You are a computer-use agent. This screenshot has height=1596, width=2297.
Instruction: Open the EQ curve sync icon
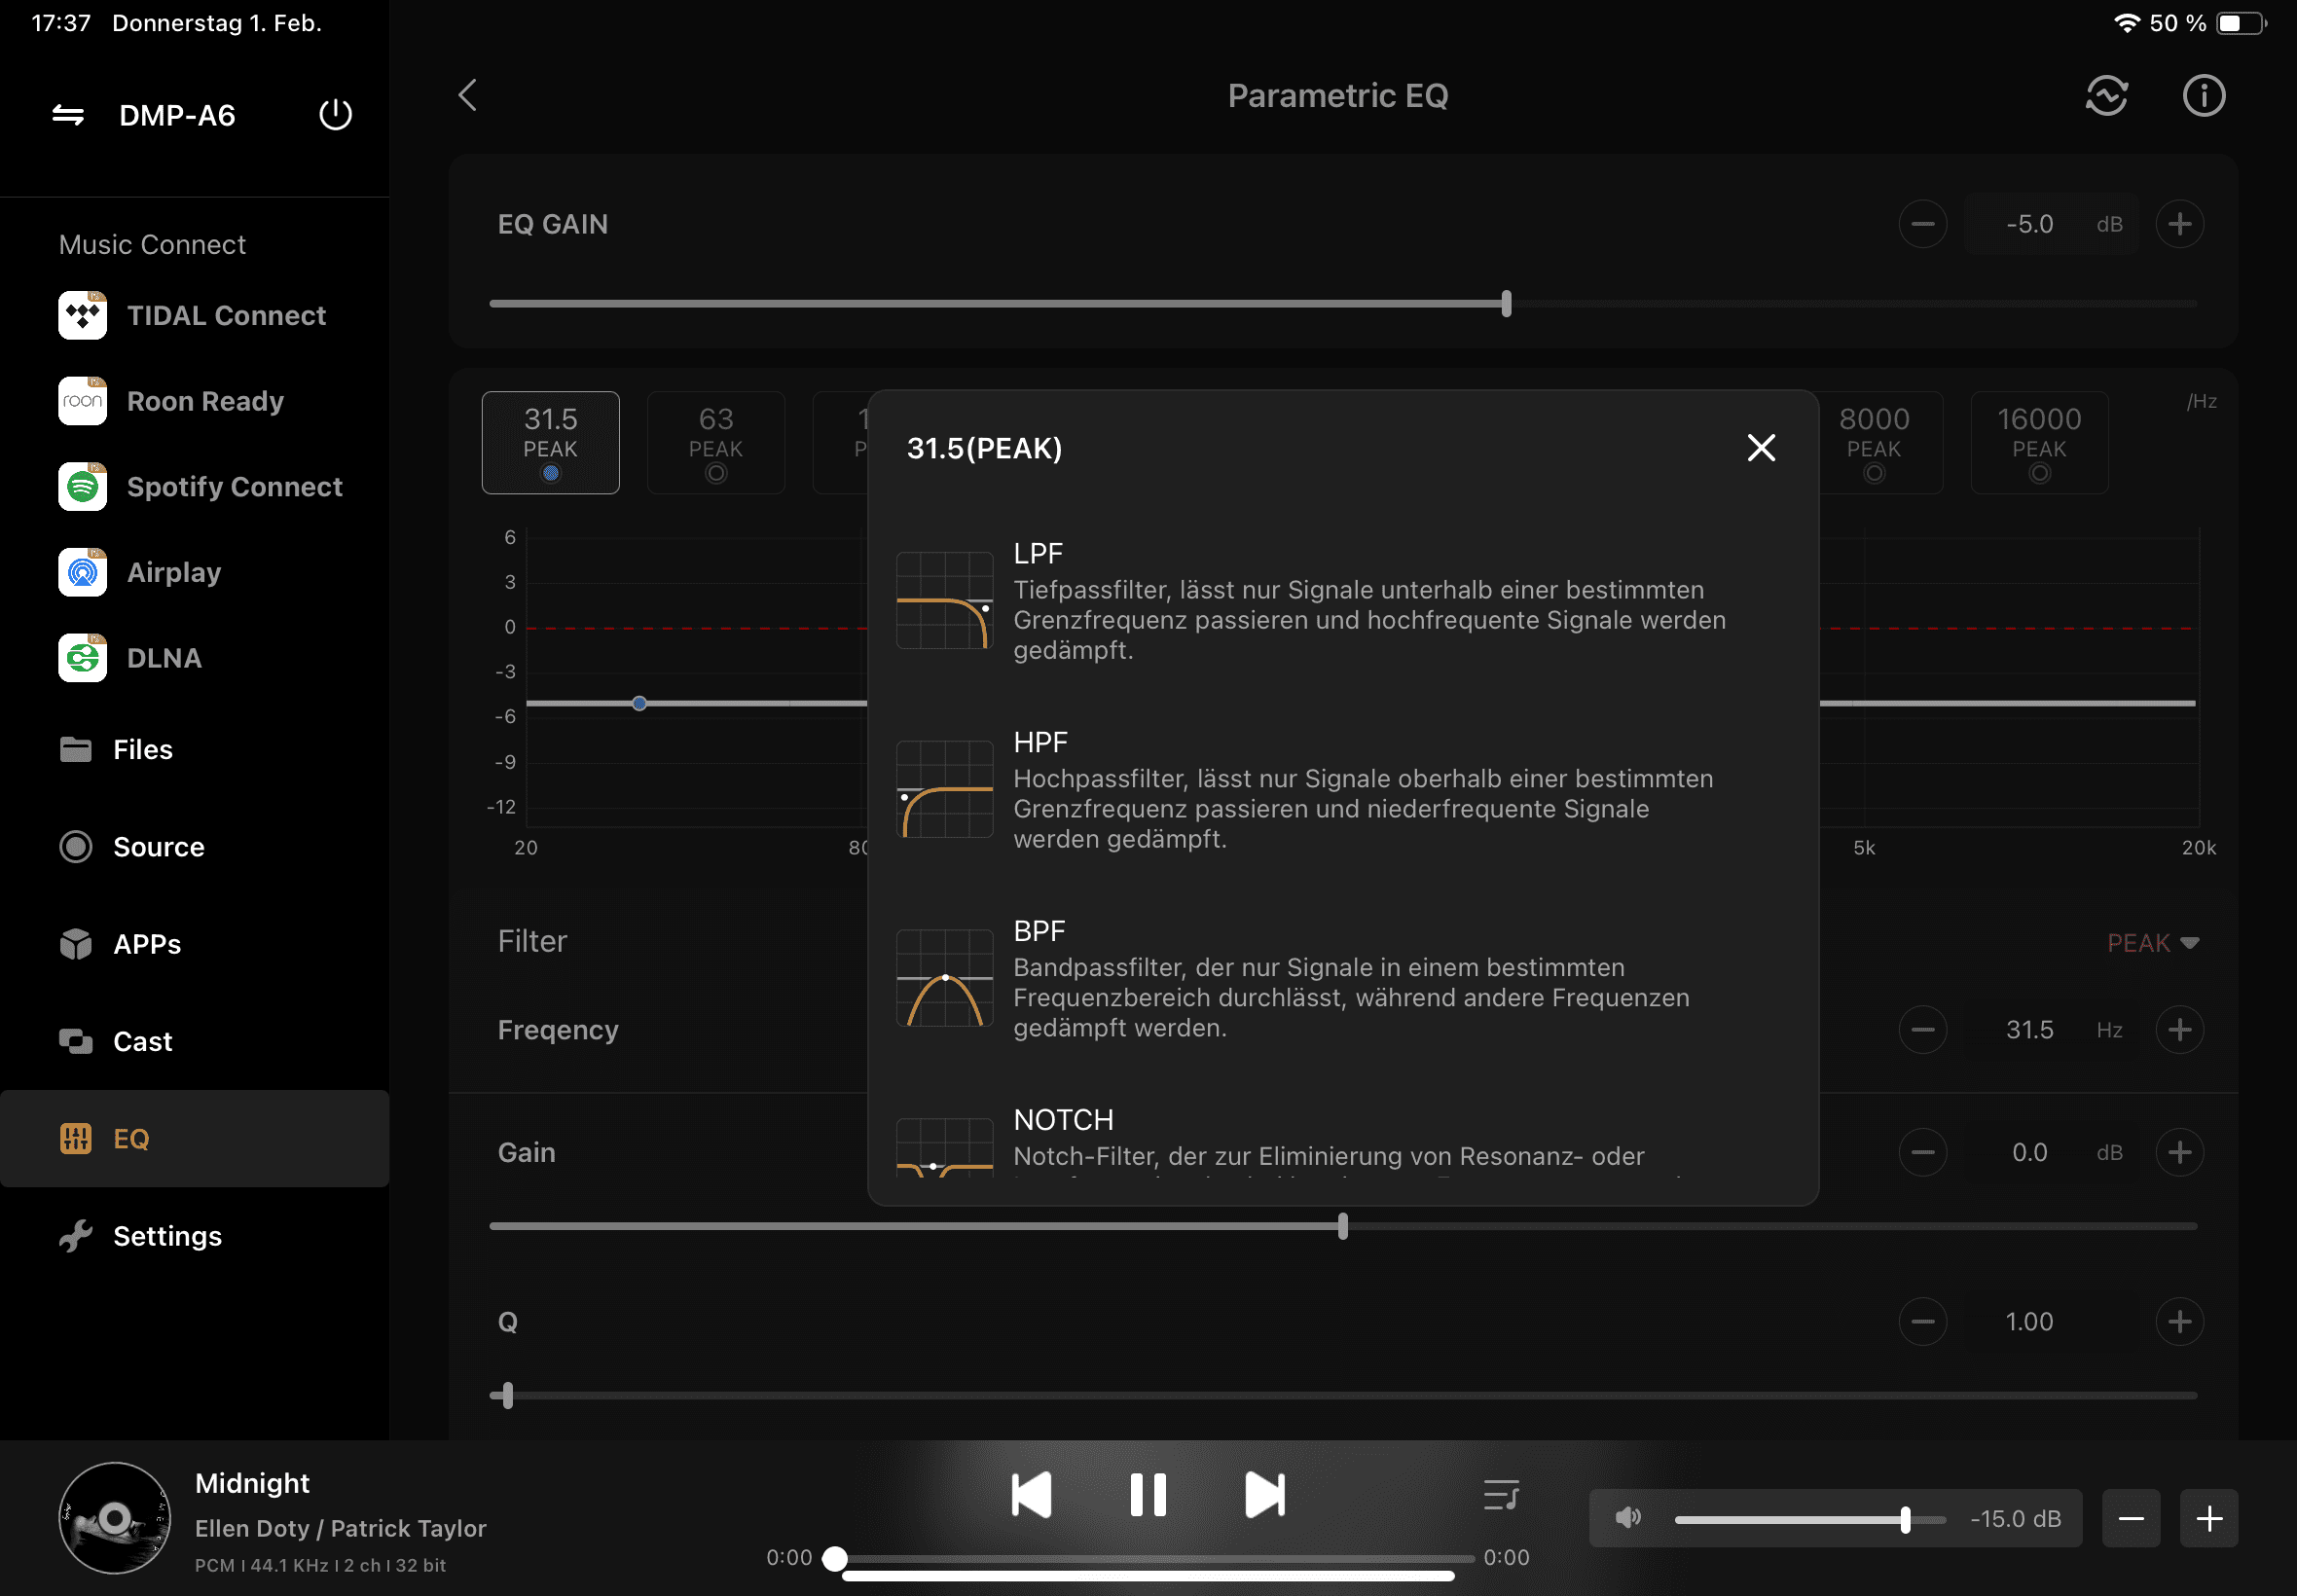(x=2106, y=95)
